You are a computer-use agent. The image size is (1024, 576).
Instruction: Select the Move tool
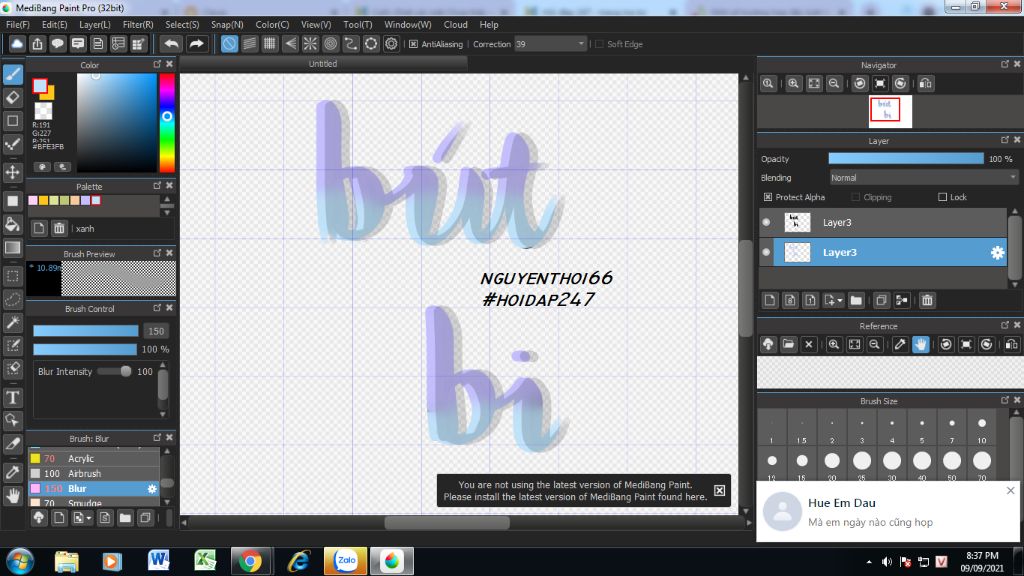[12, 172]
